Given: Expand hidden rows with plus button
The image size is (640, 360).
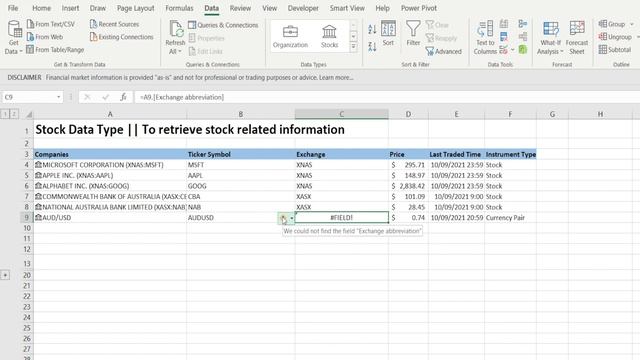Looking at the screenshot, I should pyautogui.click(x=5, y=275).
